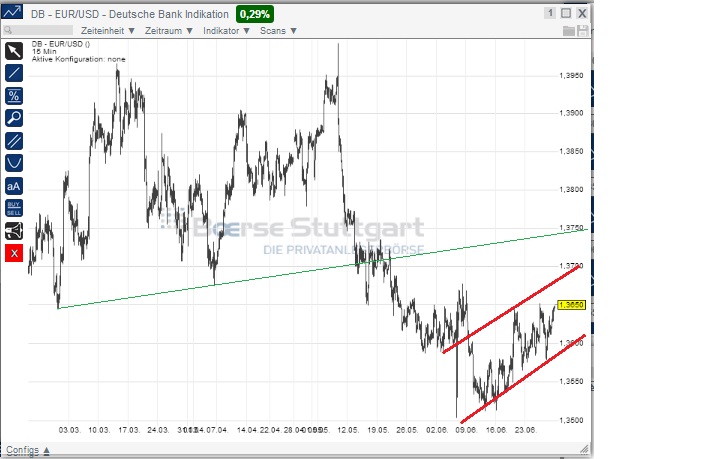This screenshot has height=459, width=723.
Task: Click the number 1 layout button
Action: point(550,13)
